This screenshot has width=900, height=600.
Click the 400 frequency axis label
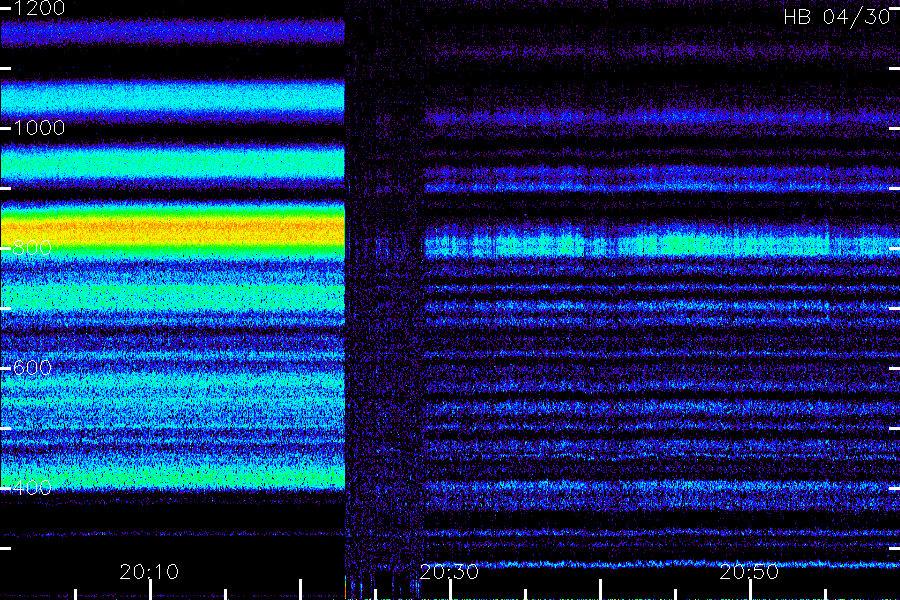pyautogui.click(x=32, y=487)
